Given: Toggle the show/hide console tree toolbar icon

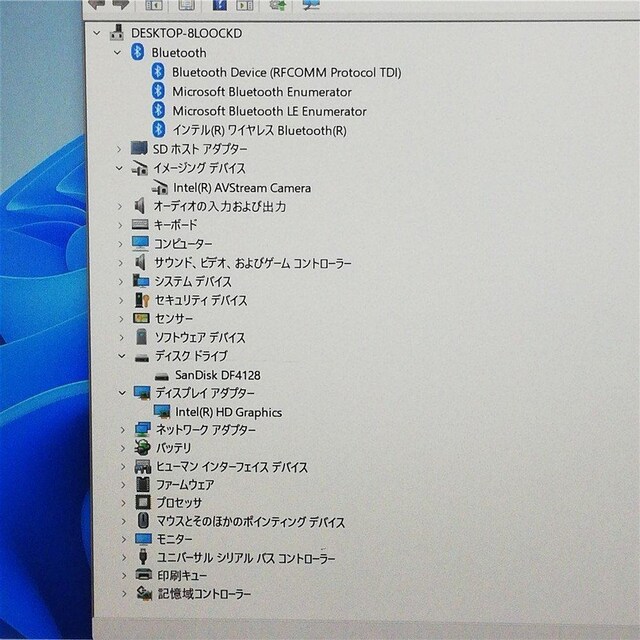Looking at the screenshot, I should (x=153, y=4).
